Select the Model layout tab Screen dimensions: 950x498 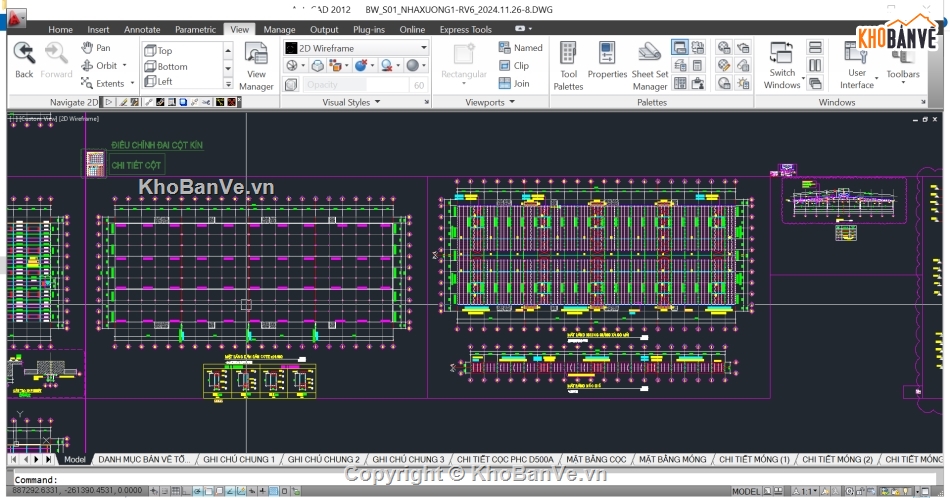pos(75,459)
